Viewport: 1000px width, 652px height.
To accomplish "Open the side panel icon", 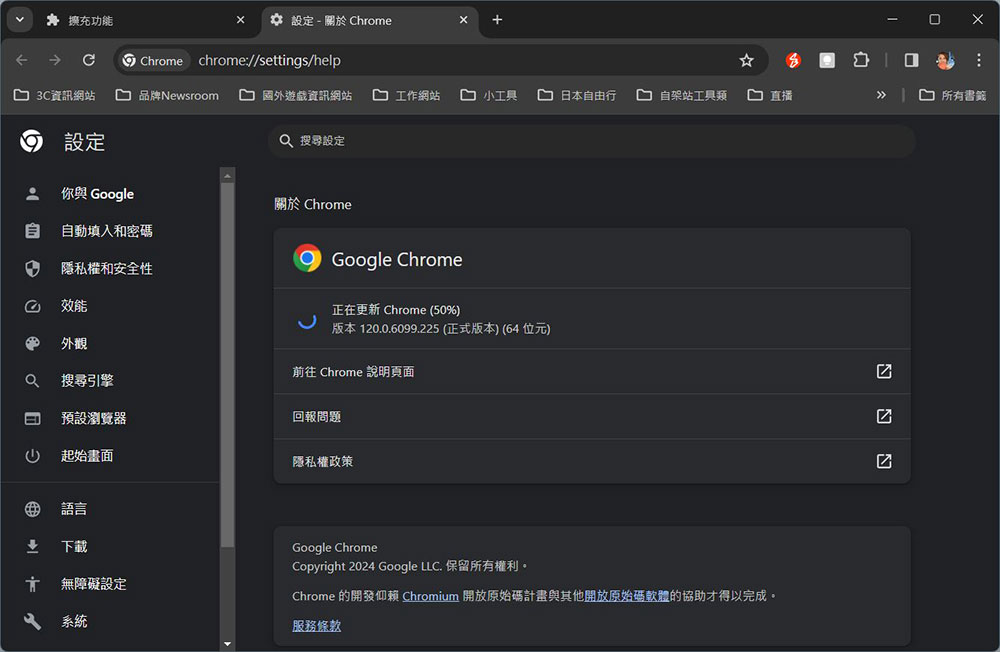I will 911,60.
